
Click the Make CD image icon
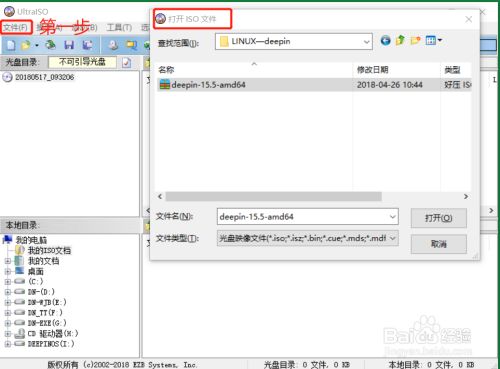click(113, 45)
